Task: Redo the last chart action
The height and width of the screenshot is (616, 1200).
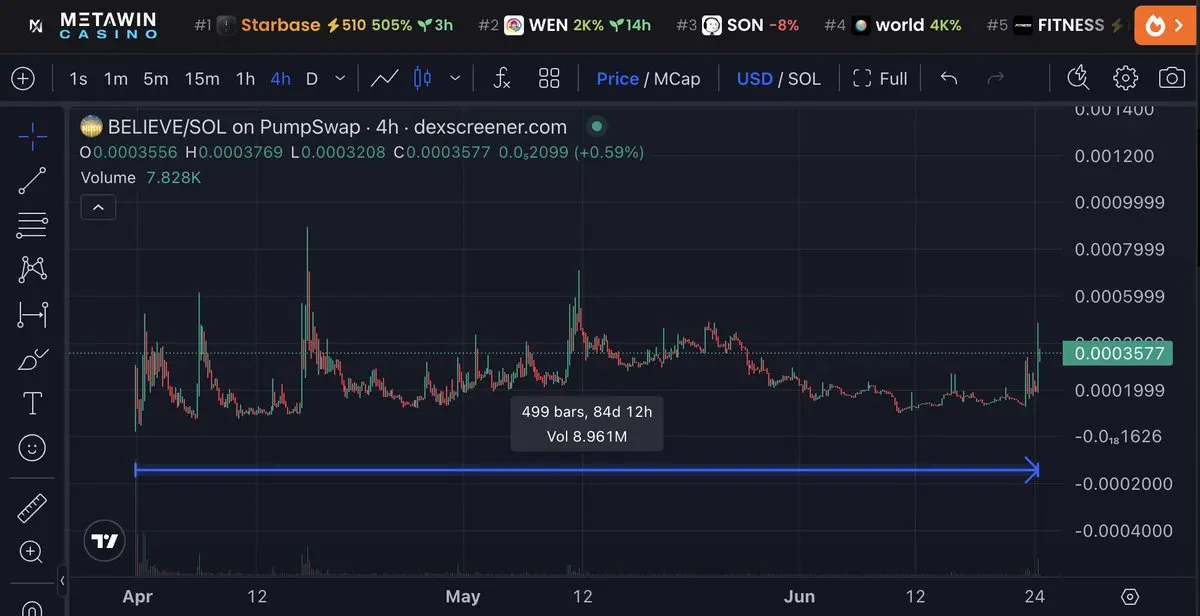Action: pyautogui.click(x=995, y=78)
